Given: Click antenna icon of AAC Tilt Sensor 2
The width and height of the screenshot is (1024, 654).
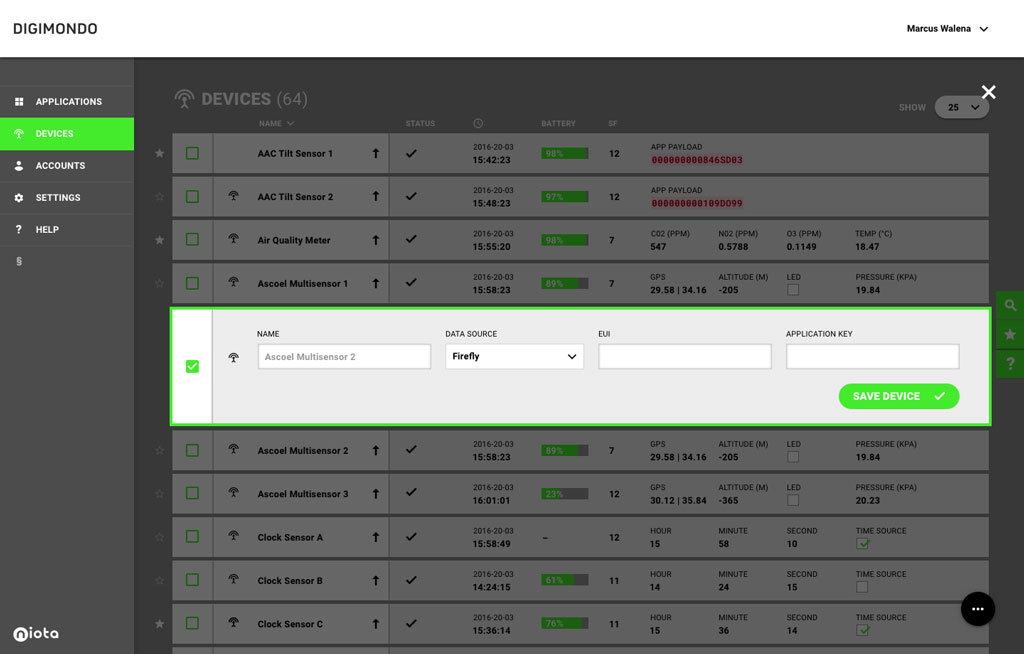Looking at the screenshot, I should pyautogui.click(x=233, y=196).
